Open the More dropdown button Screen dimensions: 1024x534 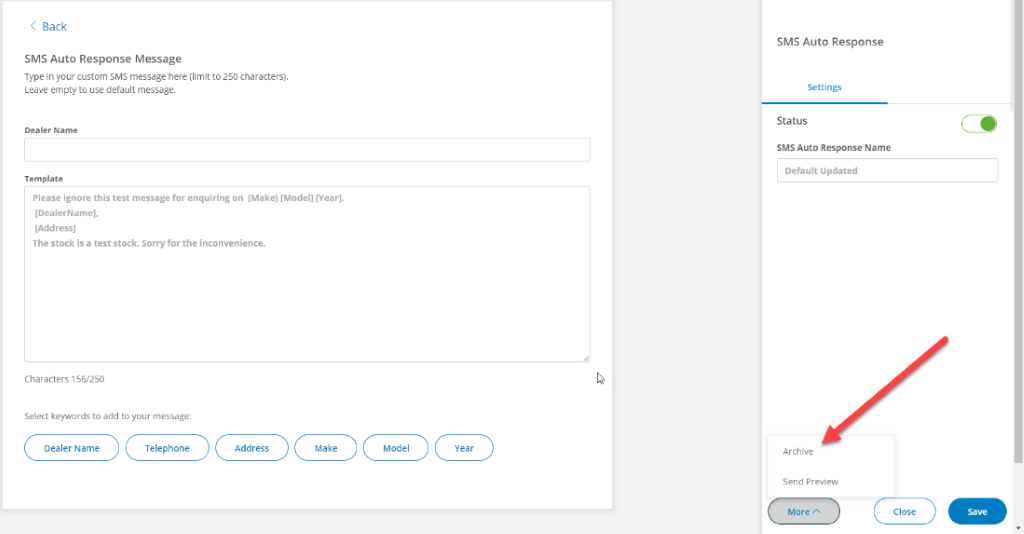pos(803,511)
